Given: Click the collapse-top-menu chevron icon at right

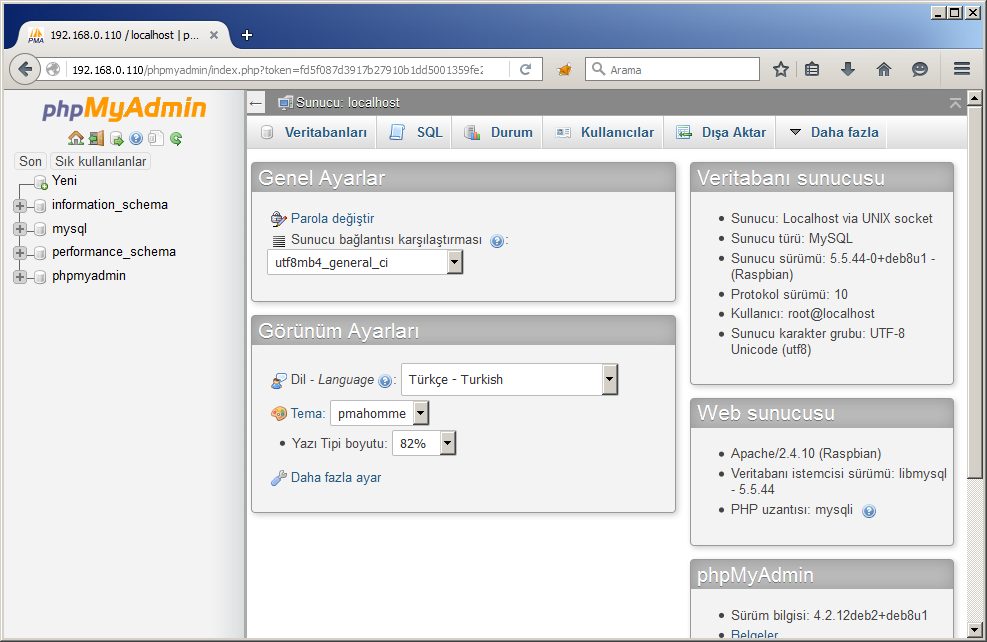Looking at the screenshot, I should tap(955, 103).
